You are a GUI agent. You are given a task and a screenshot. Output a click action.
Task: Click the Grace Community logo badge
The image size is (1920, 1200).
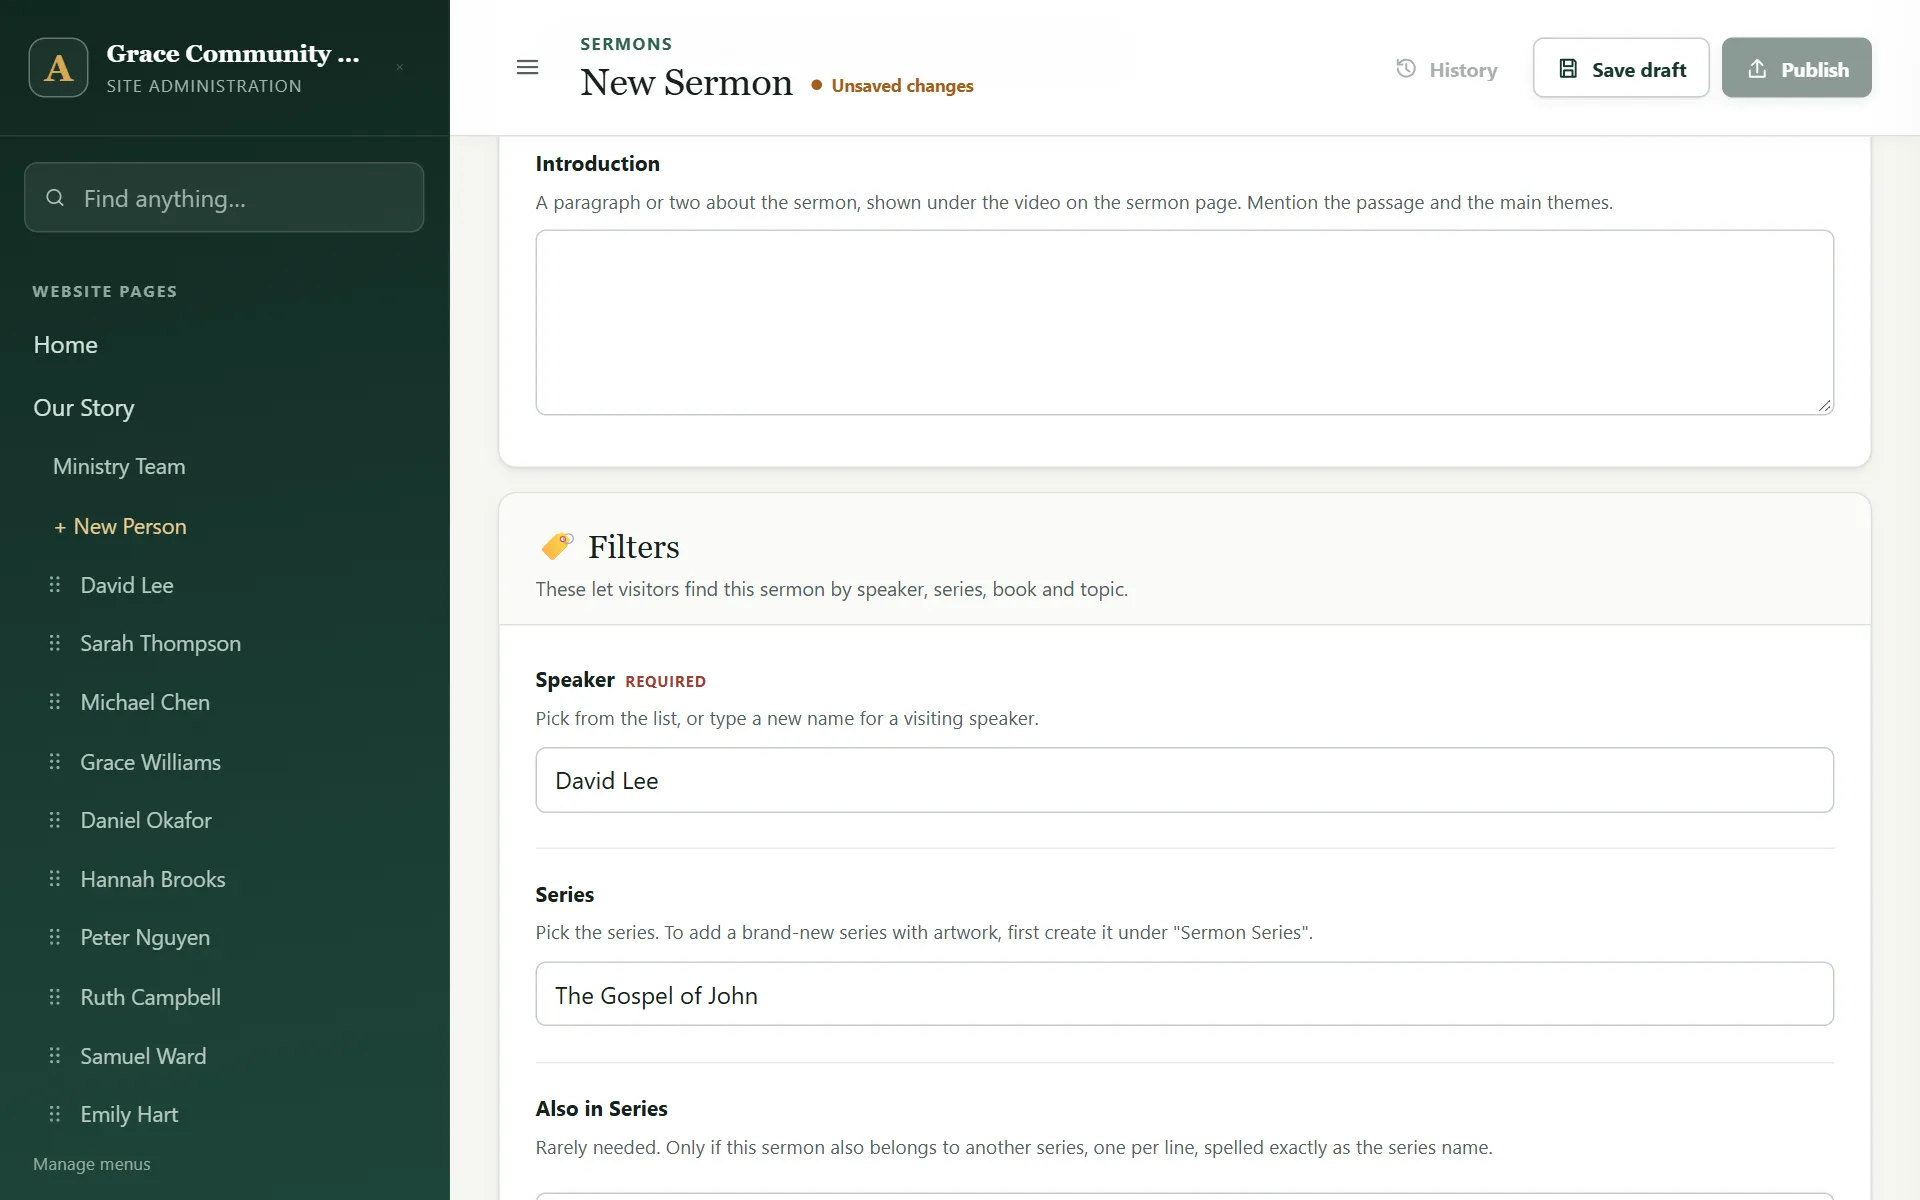[58, 67]
